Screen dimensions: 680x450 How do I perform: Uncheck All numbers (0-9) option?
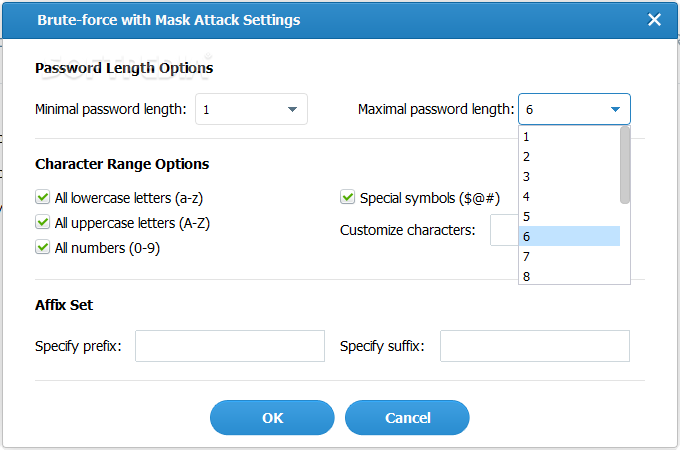click(x=43, y=248)
